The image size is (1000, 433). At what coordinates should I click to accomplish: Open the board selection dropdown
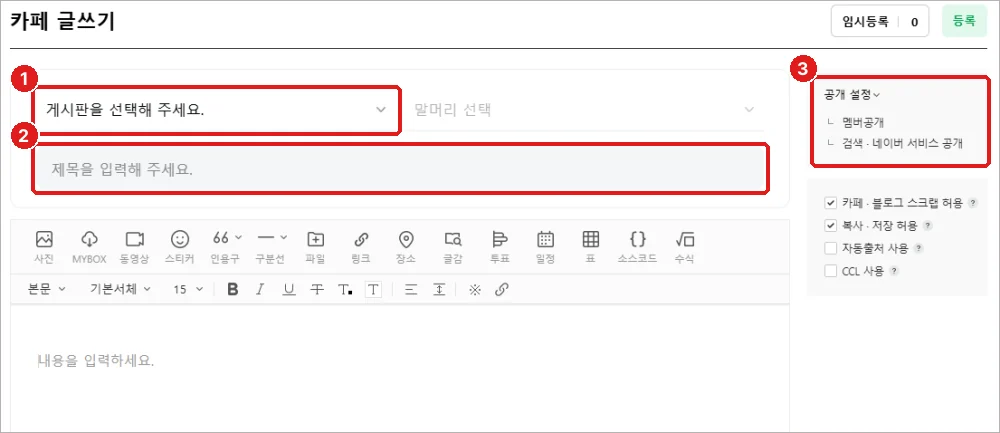pyautogui.click(x=217, y=110)
